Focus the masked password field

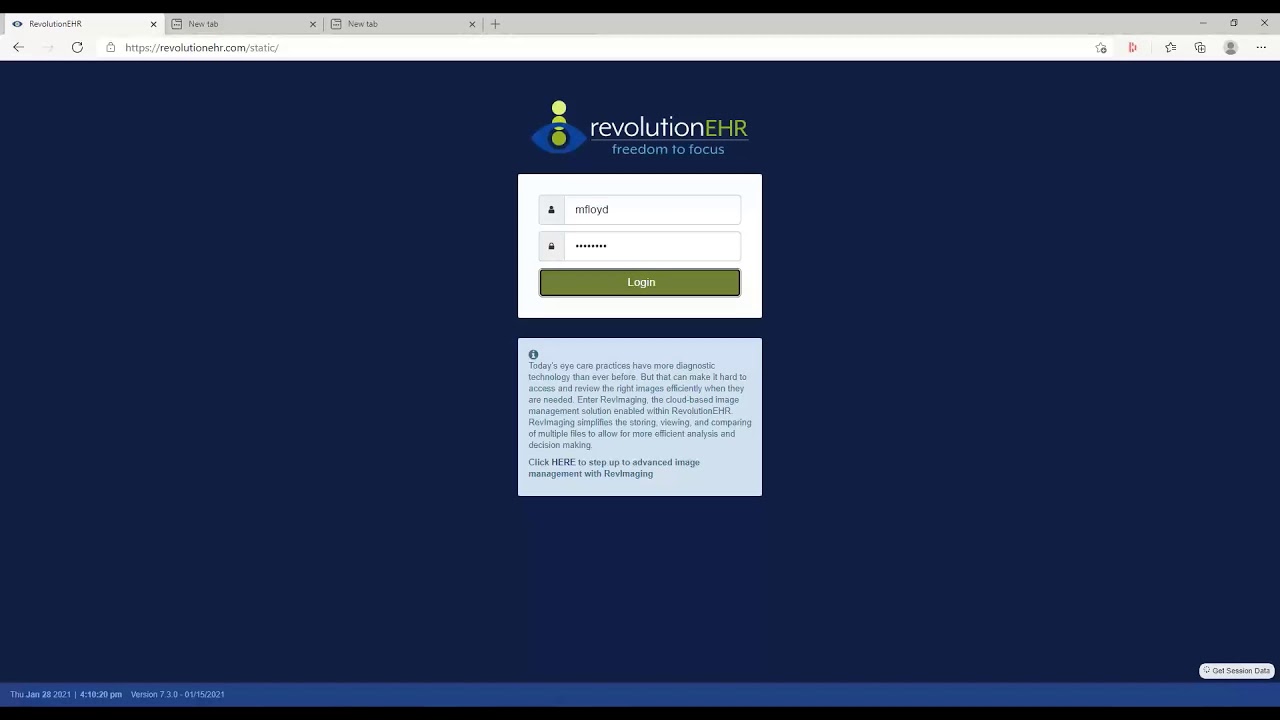(652, 246)
